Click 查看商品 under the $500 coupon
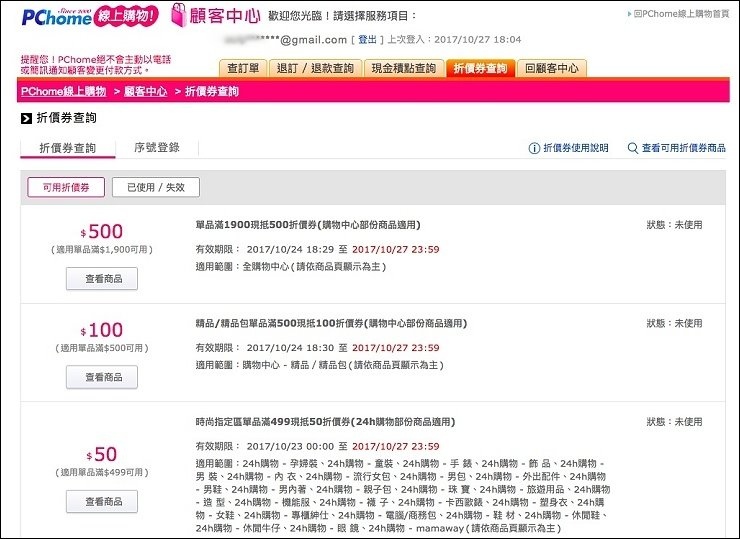This screenshot has height=539, width=740. point(102,279)
